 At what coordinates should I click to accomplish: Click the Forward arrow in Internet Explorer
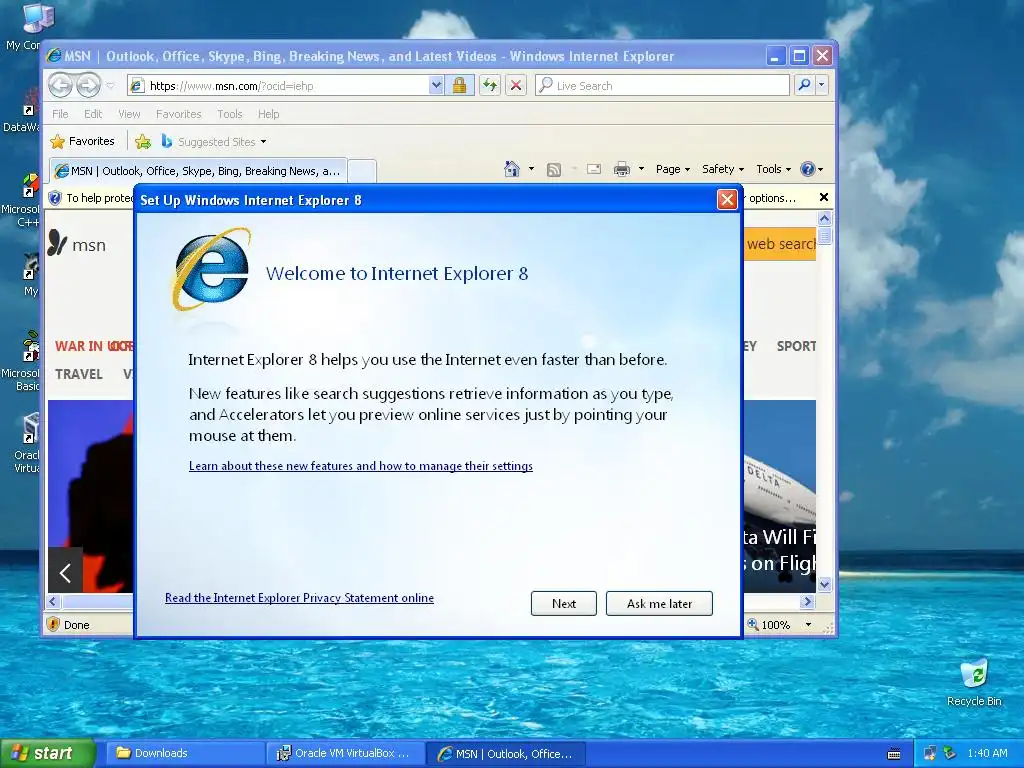point(88,86)
